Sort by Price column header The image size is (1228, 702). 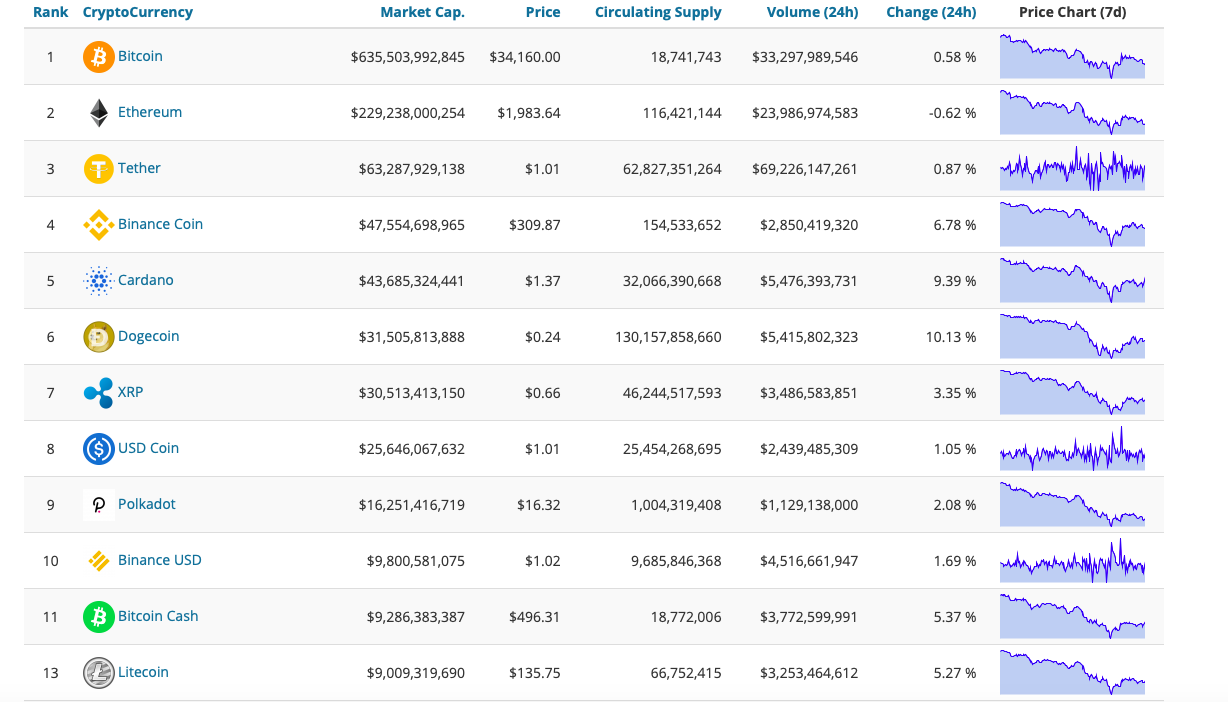(543, 12)
